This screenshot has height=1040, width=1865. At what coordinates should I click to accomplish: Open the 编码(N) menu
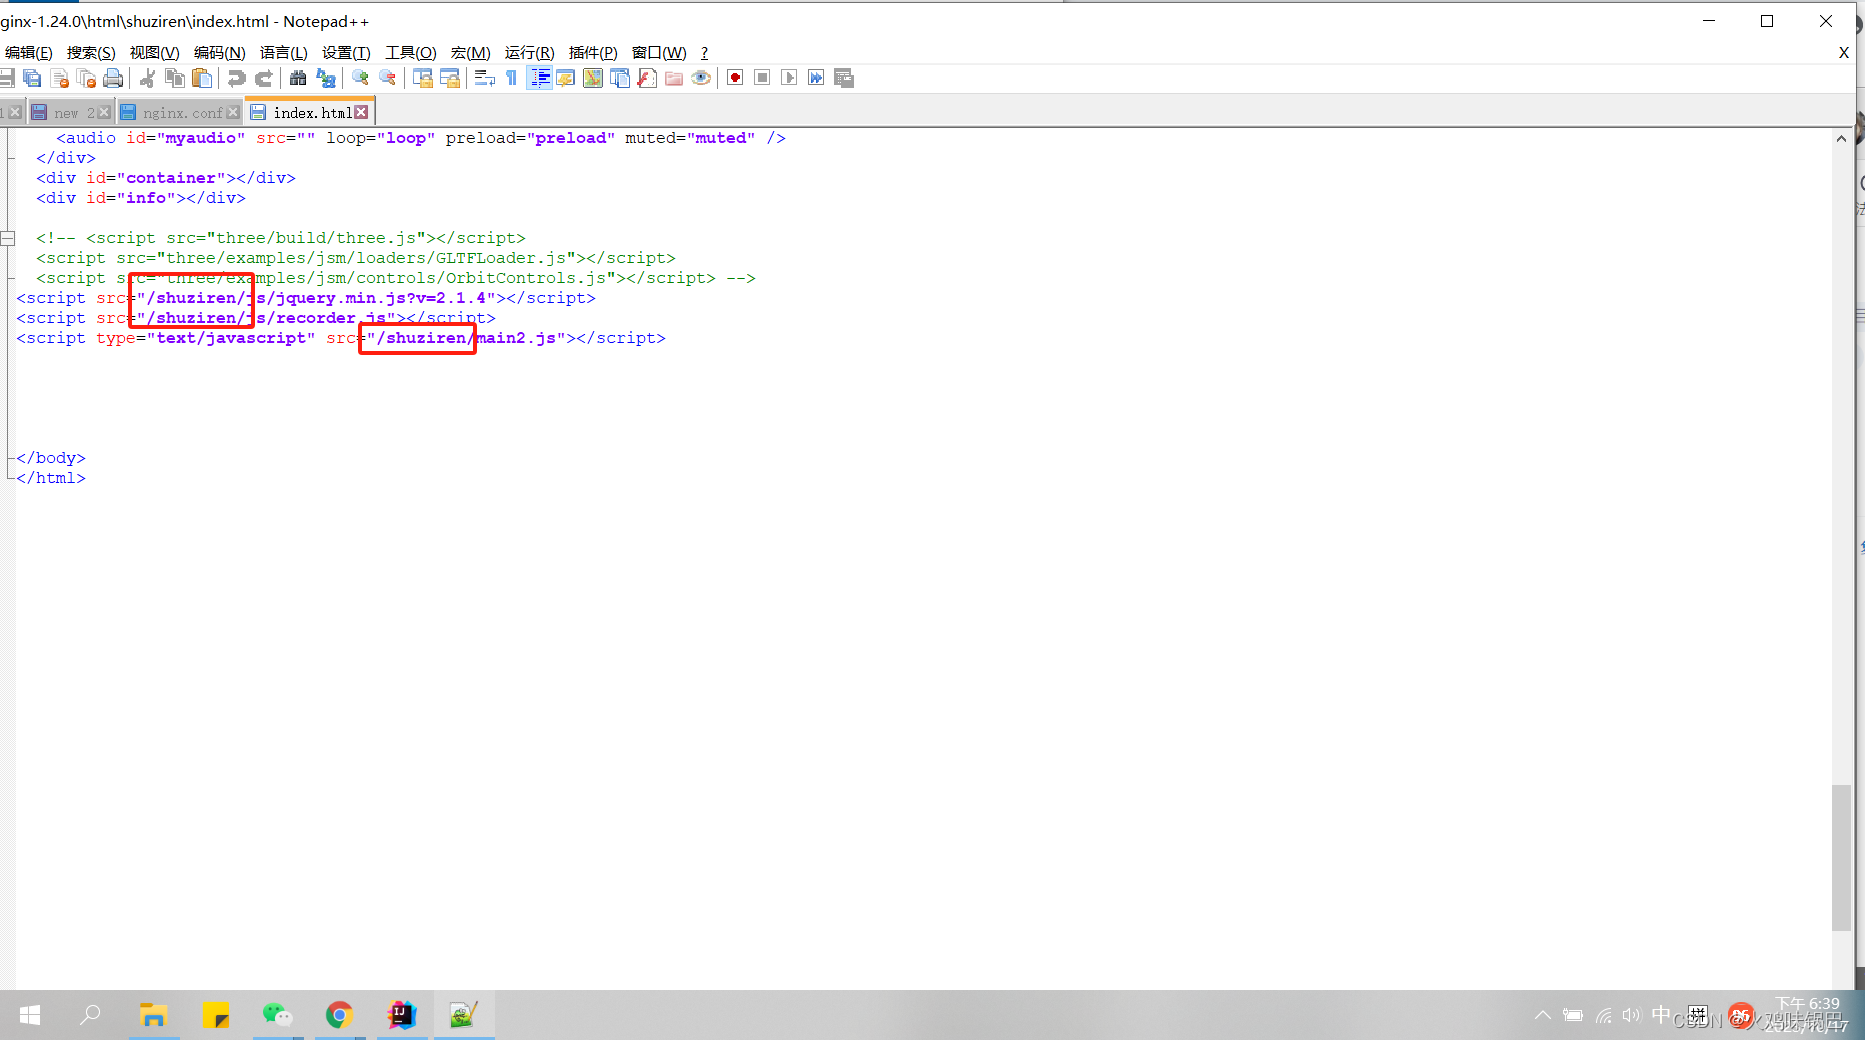point(219,53)
